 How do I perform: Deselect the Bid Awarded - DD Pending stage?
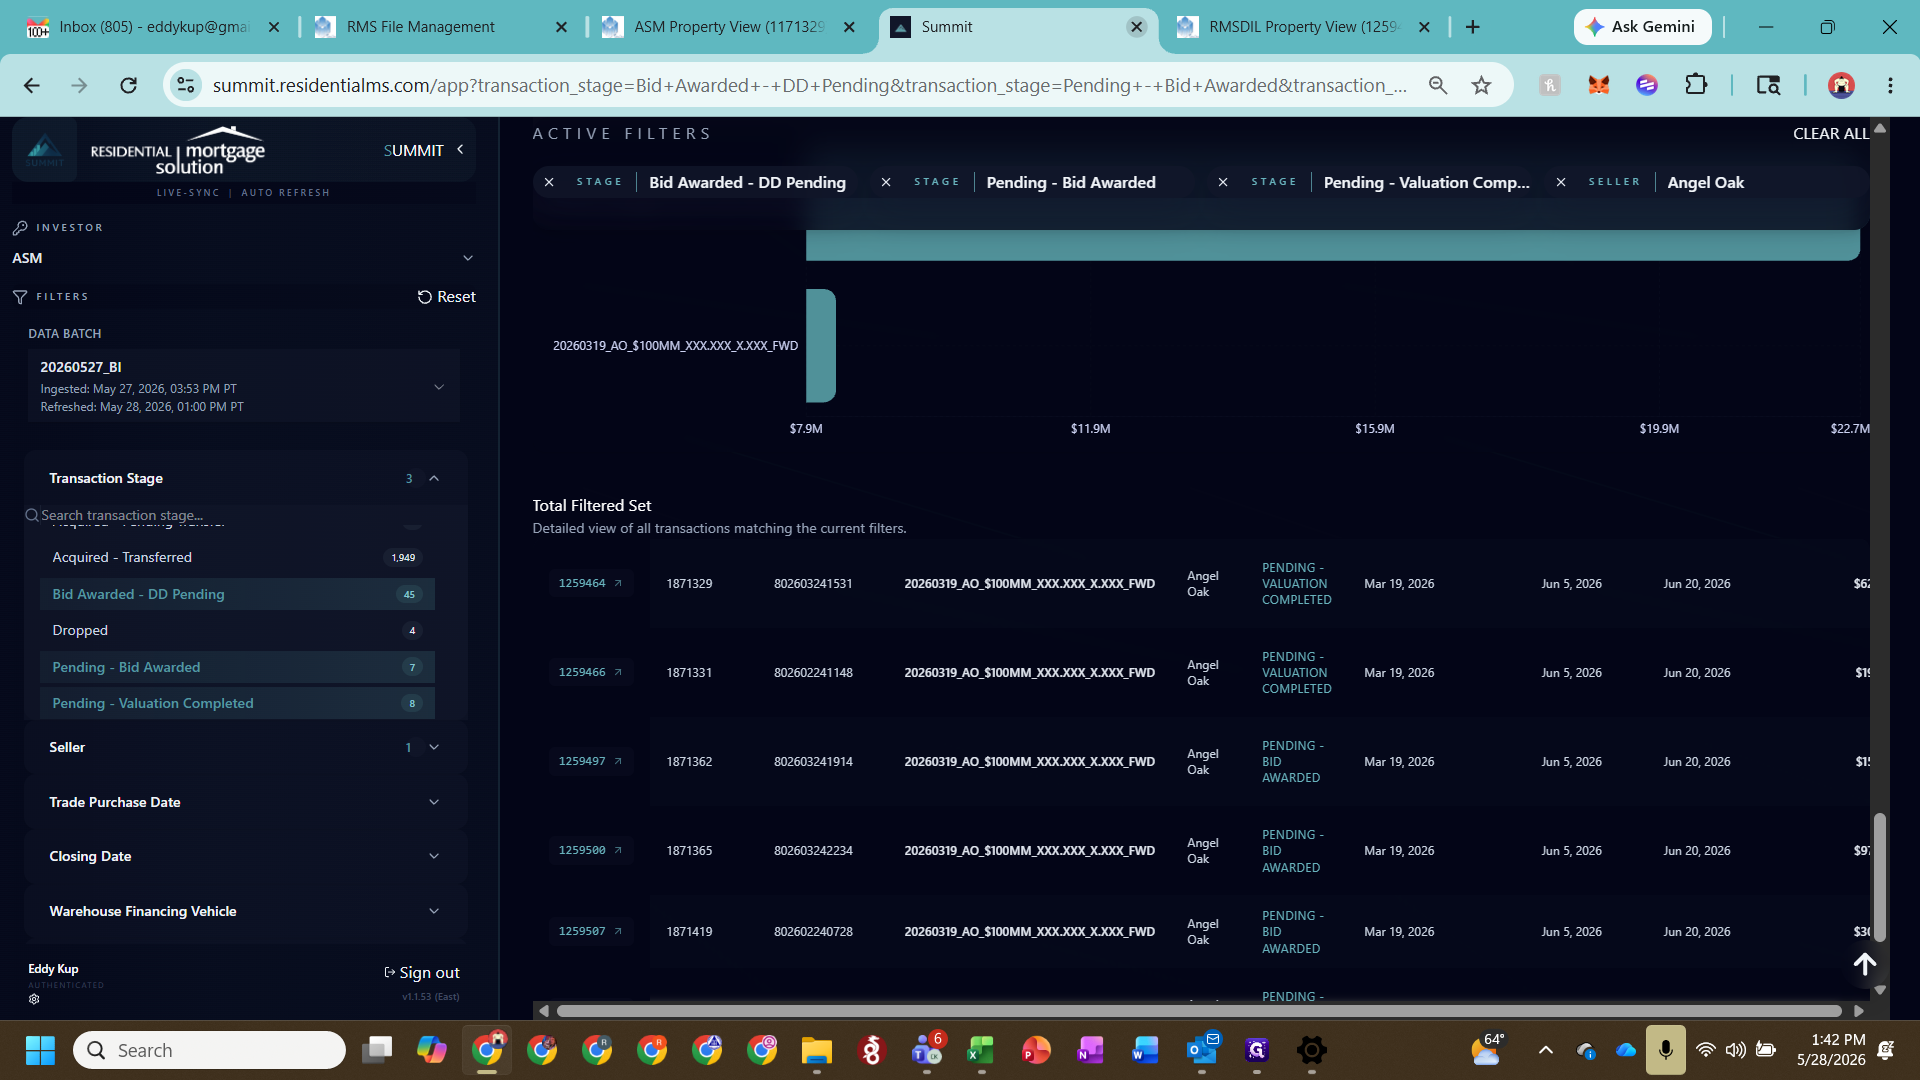pyautogui.click(x=237, y=594)
